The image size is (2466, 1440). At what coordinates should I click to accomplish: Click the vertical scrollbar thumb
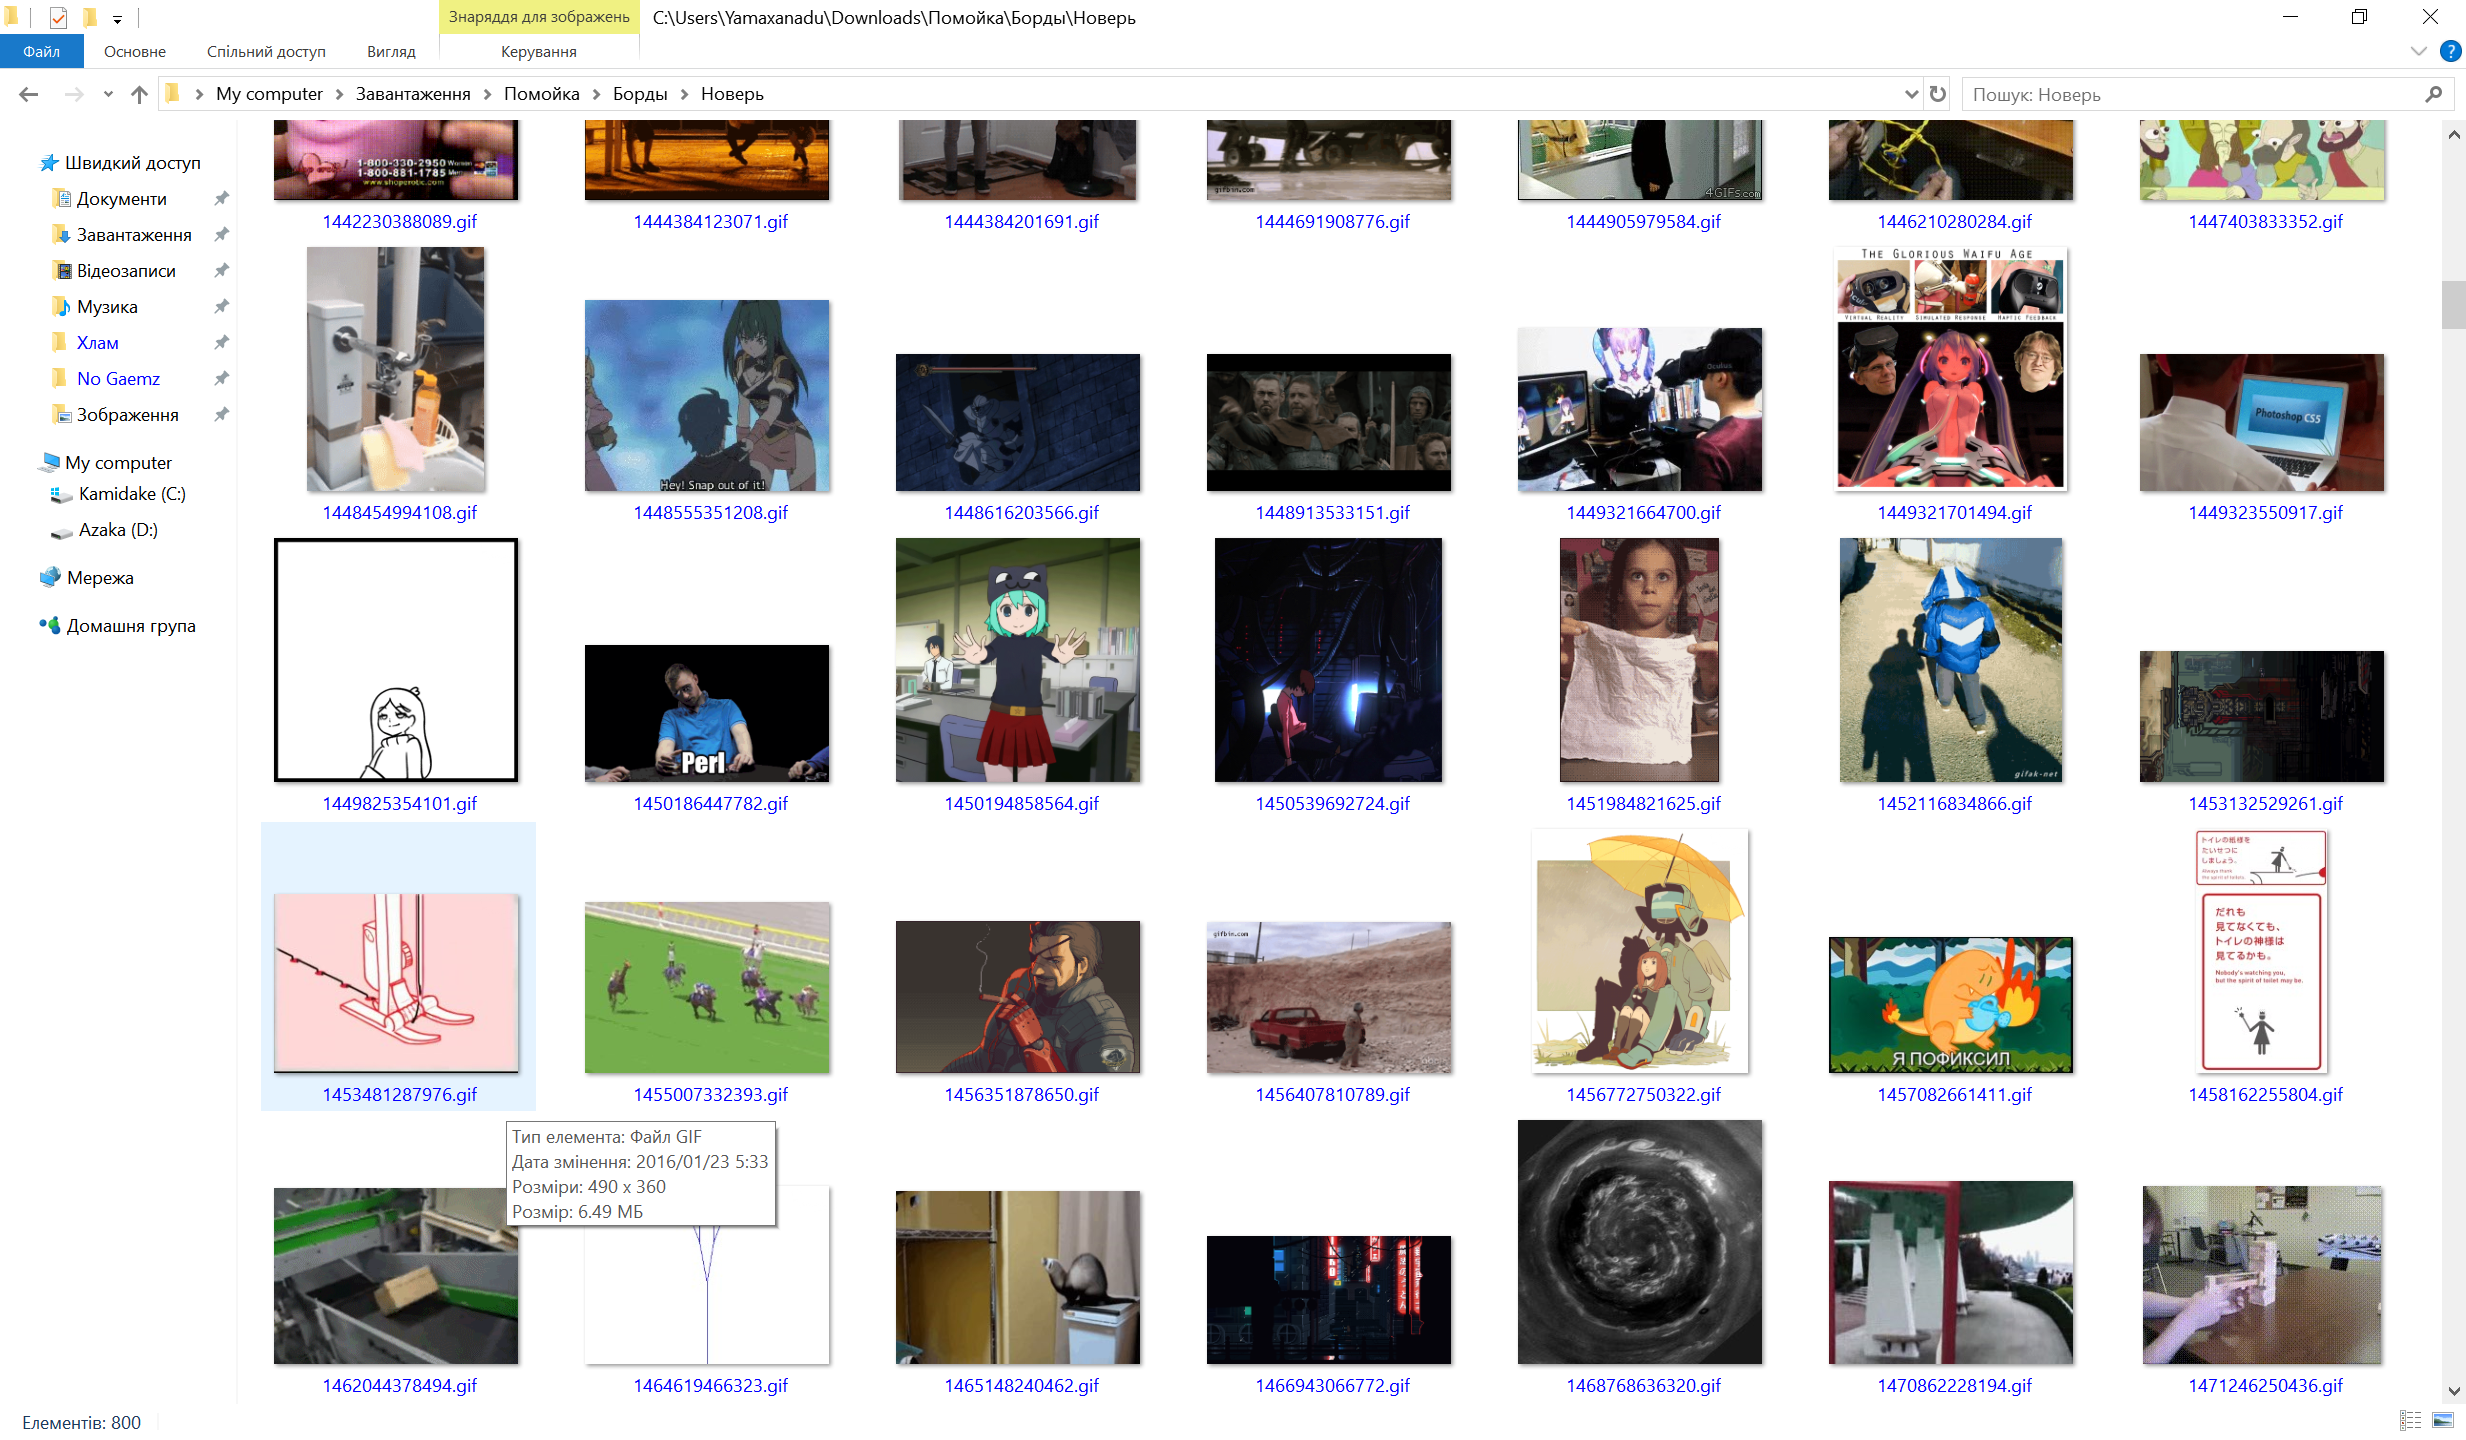tap(2453, 305)
